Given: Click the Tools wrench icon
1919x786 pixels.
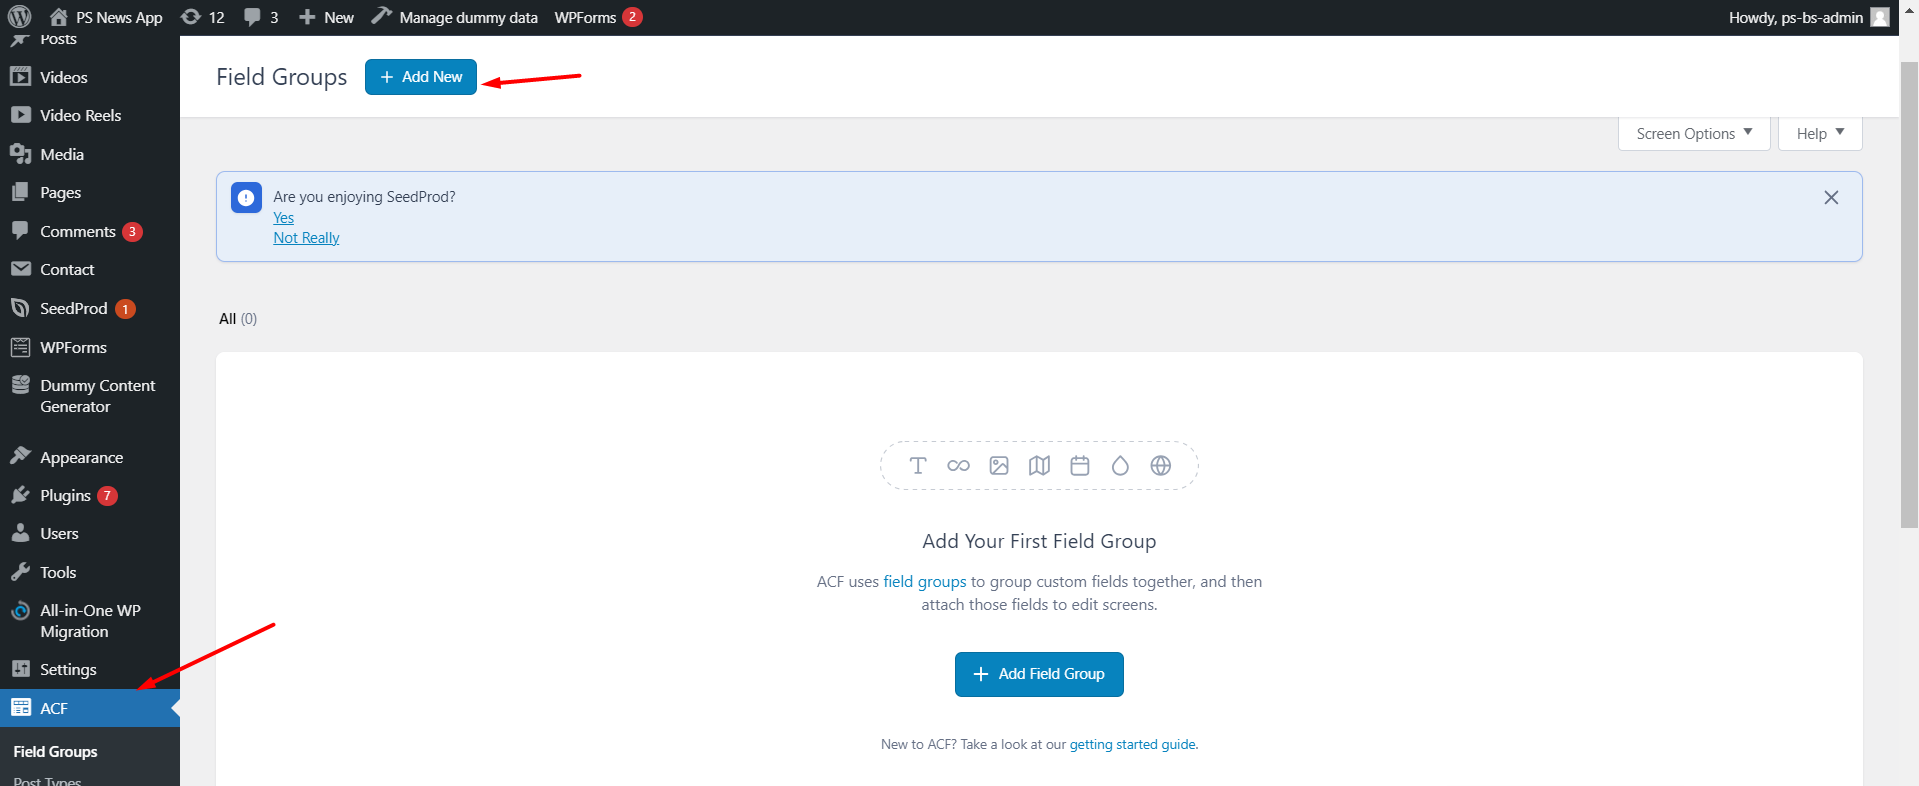Looking at the screenshot, I should (21, 572).
